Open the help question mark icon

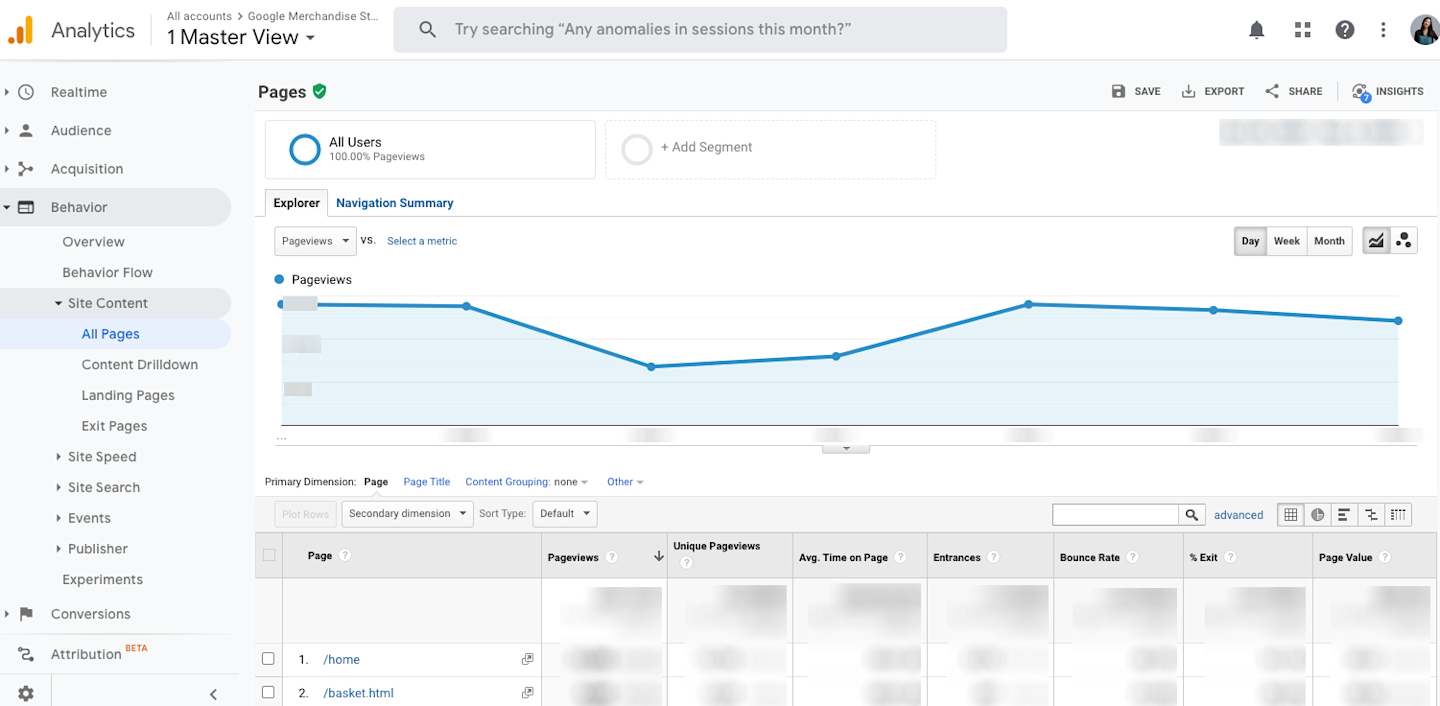point(1345,30)
